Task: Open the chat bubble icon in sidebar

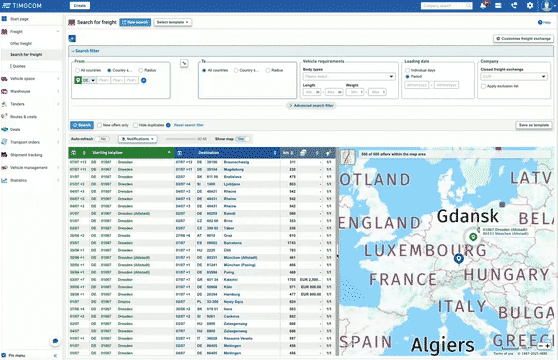Action: 55,341
